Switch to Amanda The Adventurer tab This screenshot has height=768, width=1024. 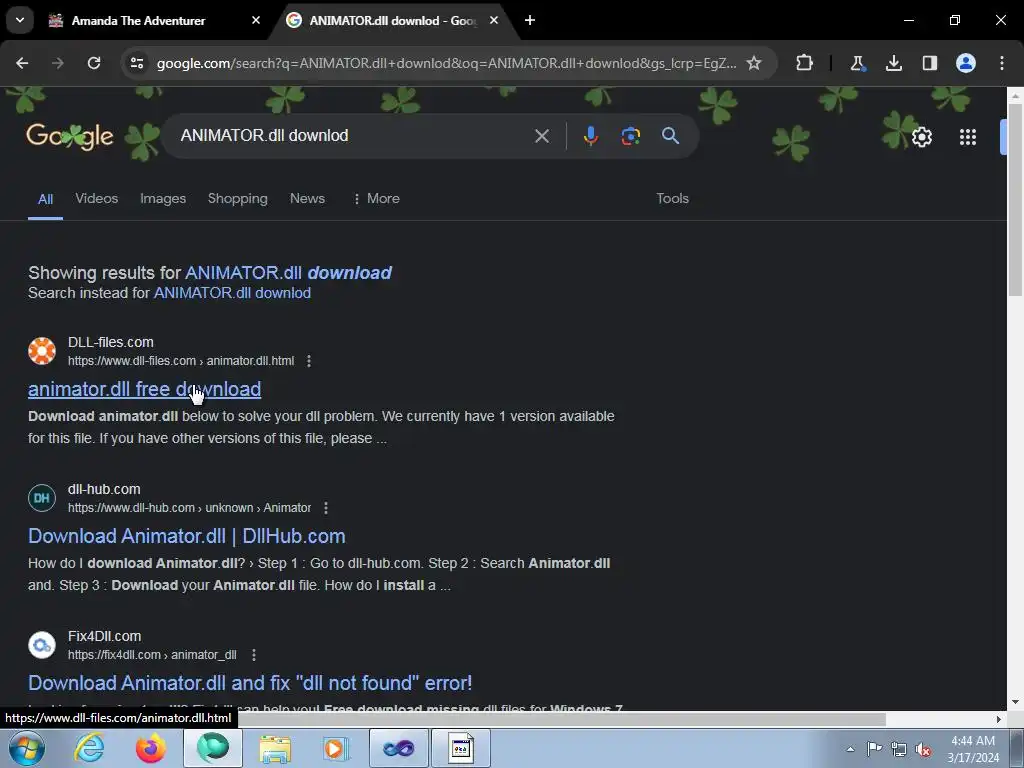[138, 21]
